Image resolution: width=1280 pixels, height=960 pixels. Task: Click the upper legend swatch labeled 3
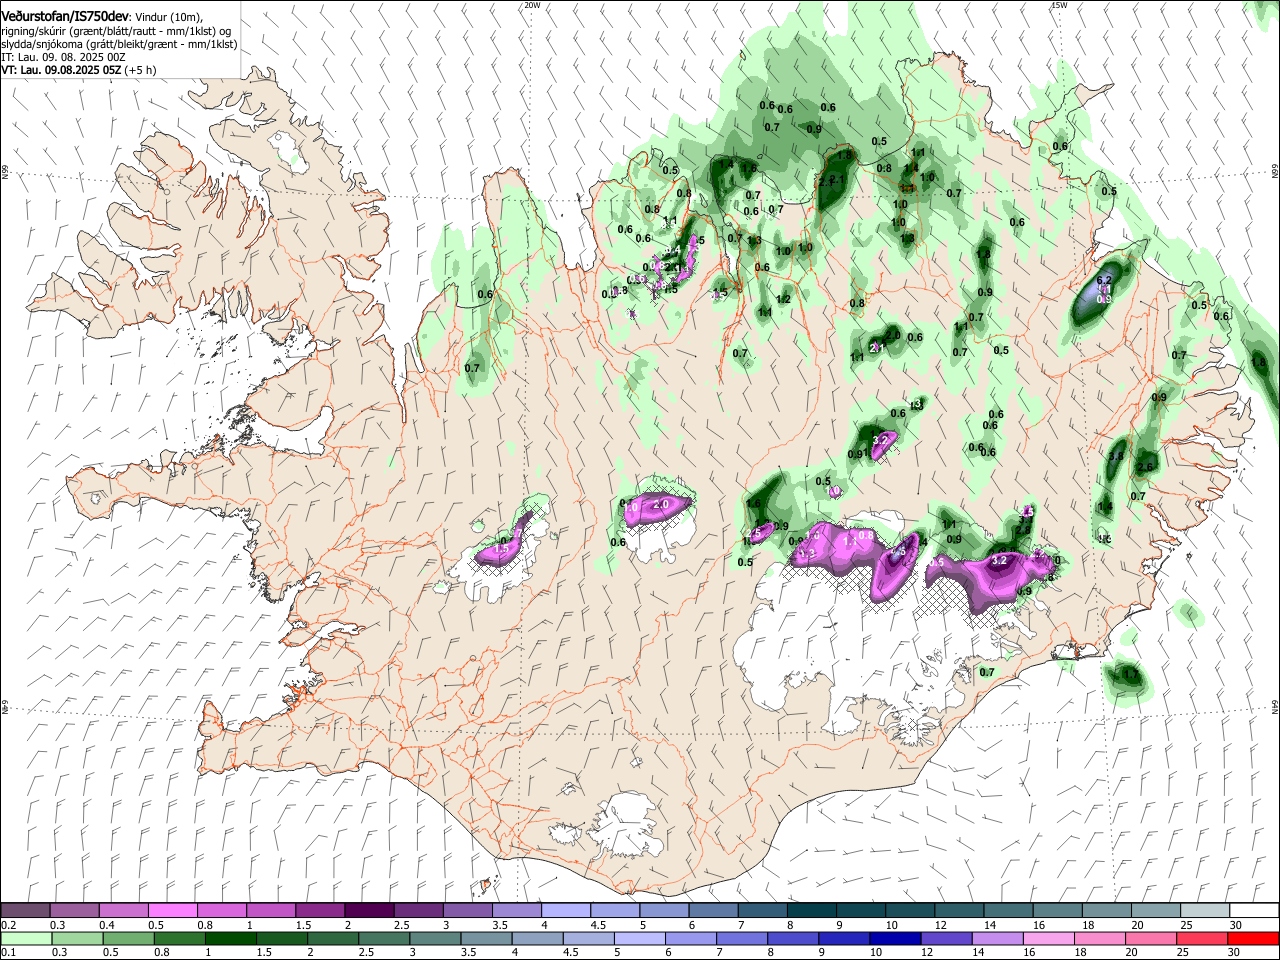pos(467,911)
